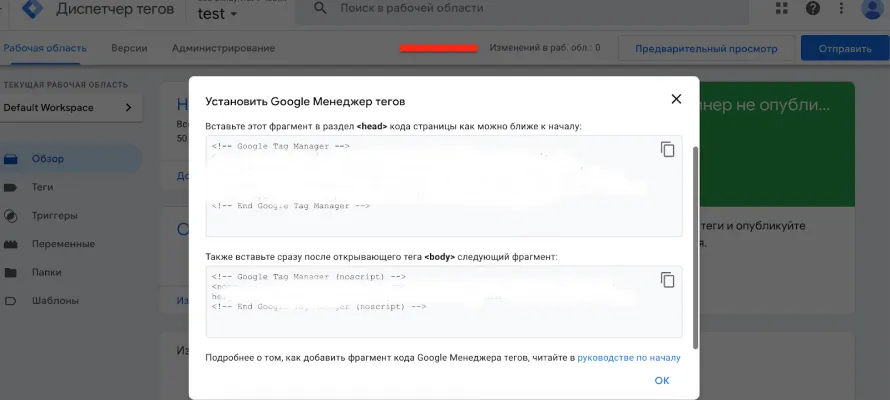Viewport: 890px width, 400px height.
Task: Click the Отправить button
Action: point(845,49)
